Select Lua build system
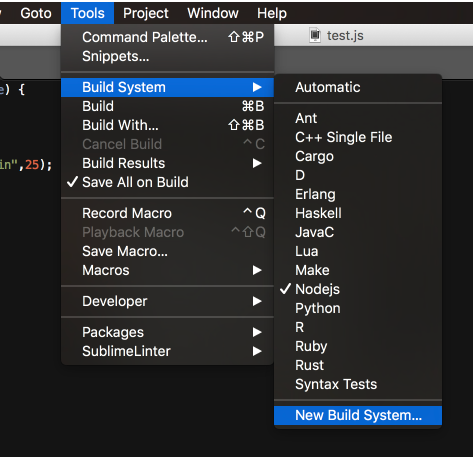The width and height of the screenshot is (473, 457). pyautogui.click(x=358, y=251)
